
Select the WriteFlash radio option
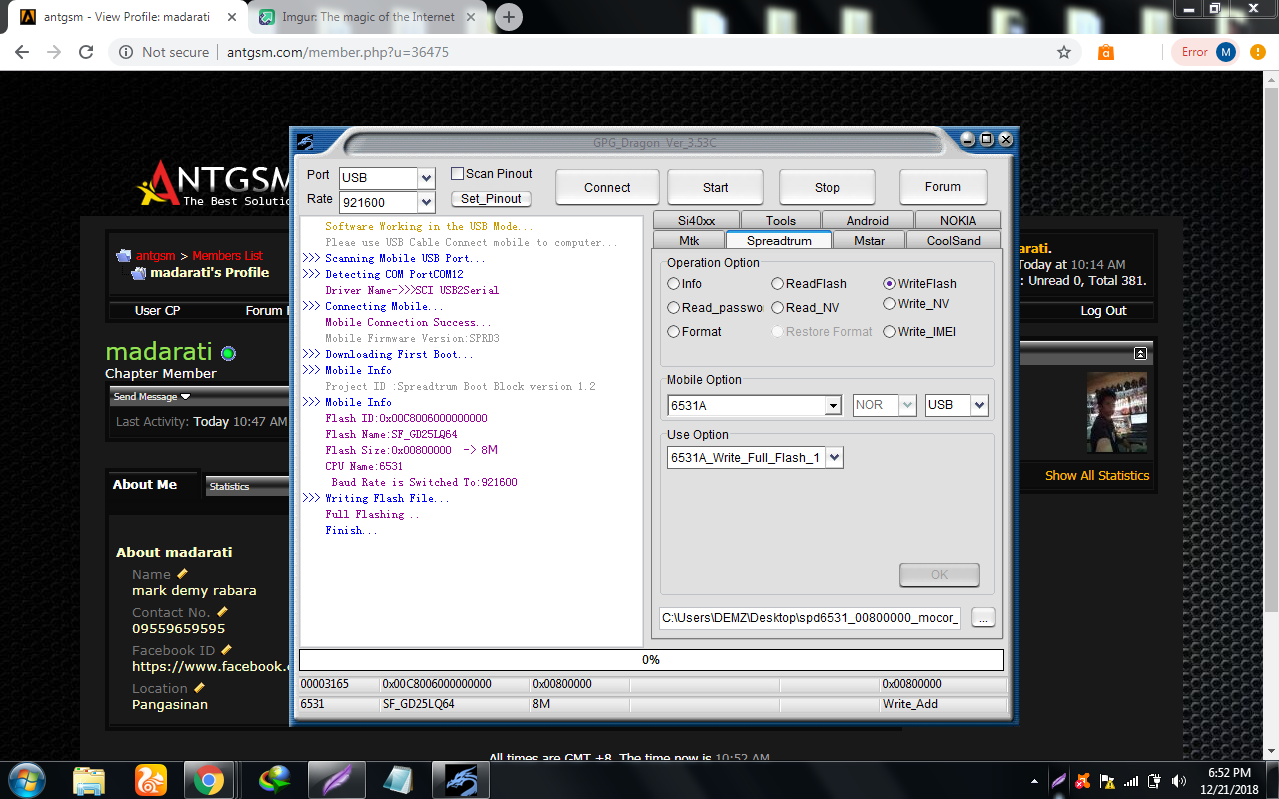(x=889, y=284)
